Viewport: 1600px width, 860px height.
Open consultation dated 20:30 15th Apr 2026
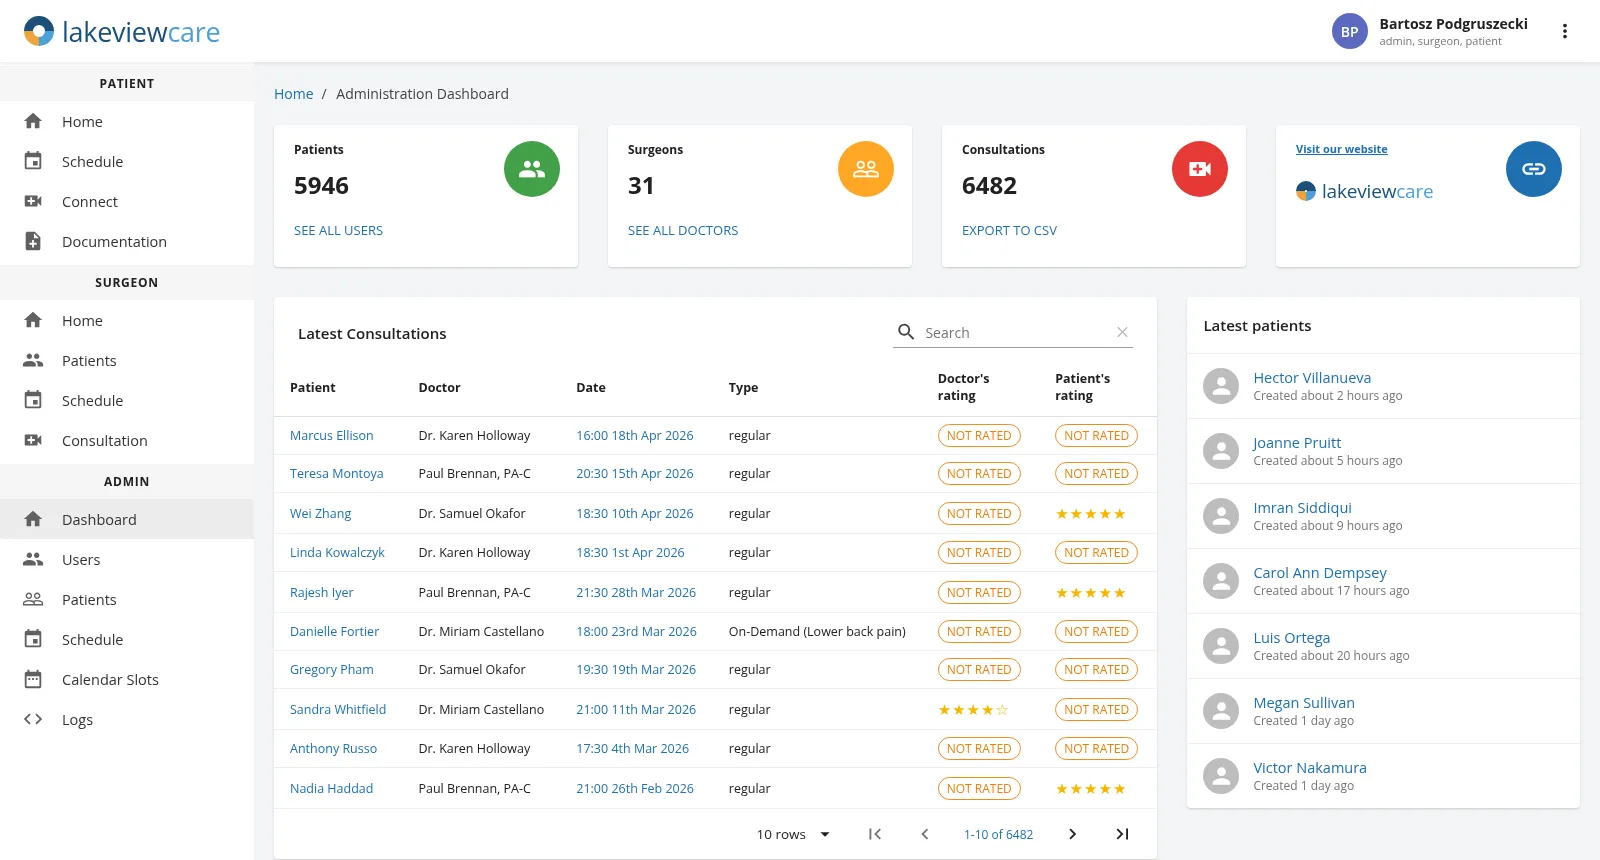(634, 473)
